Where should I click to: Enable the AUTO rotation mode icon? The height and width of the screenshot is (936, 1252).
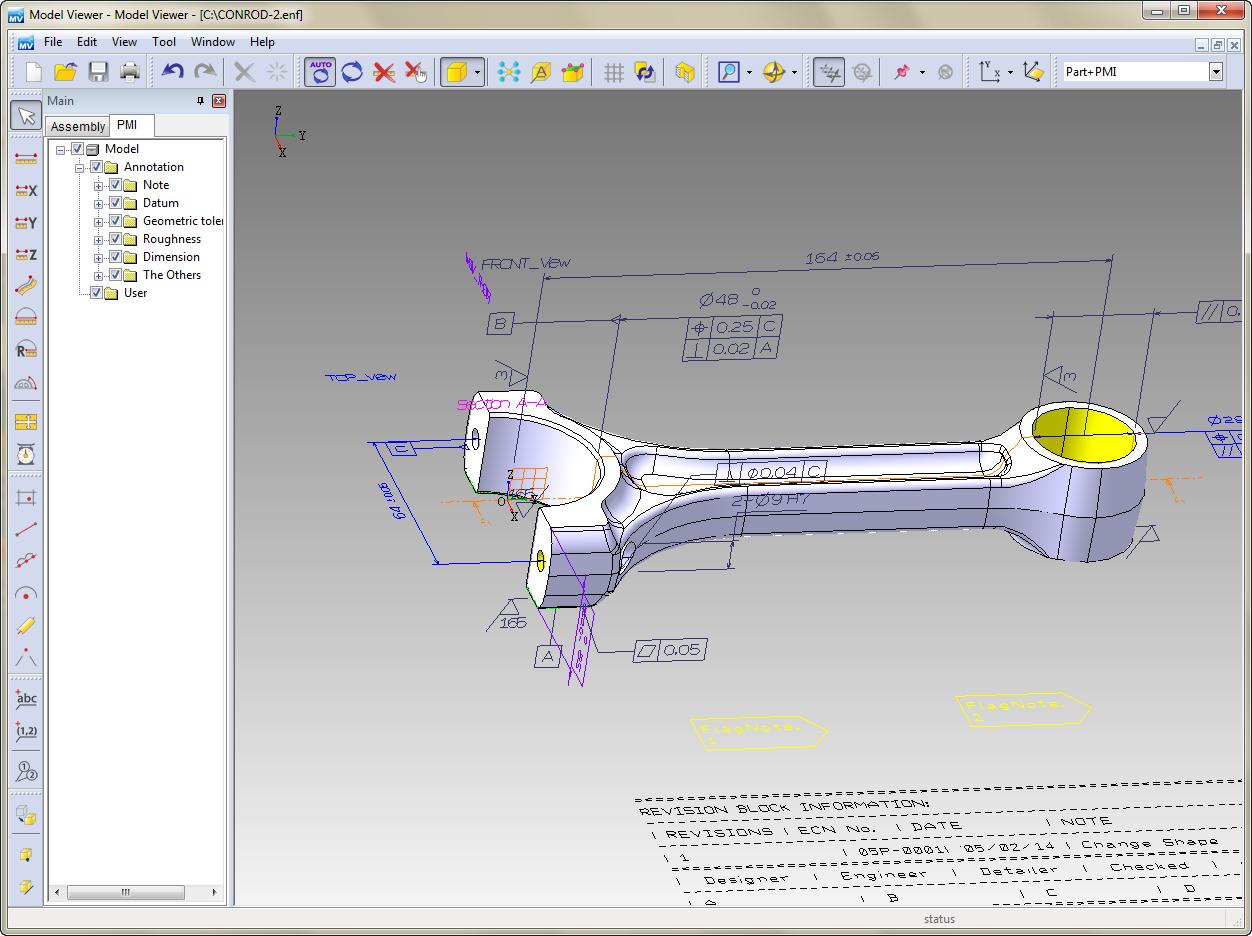[x=319, y=71]
